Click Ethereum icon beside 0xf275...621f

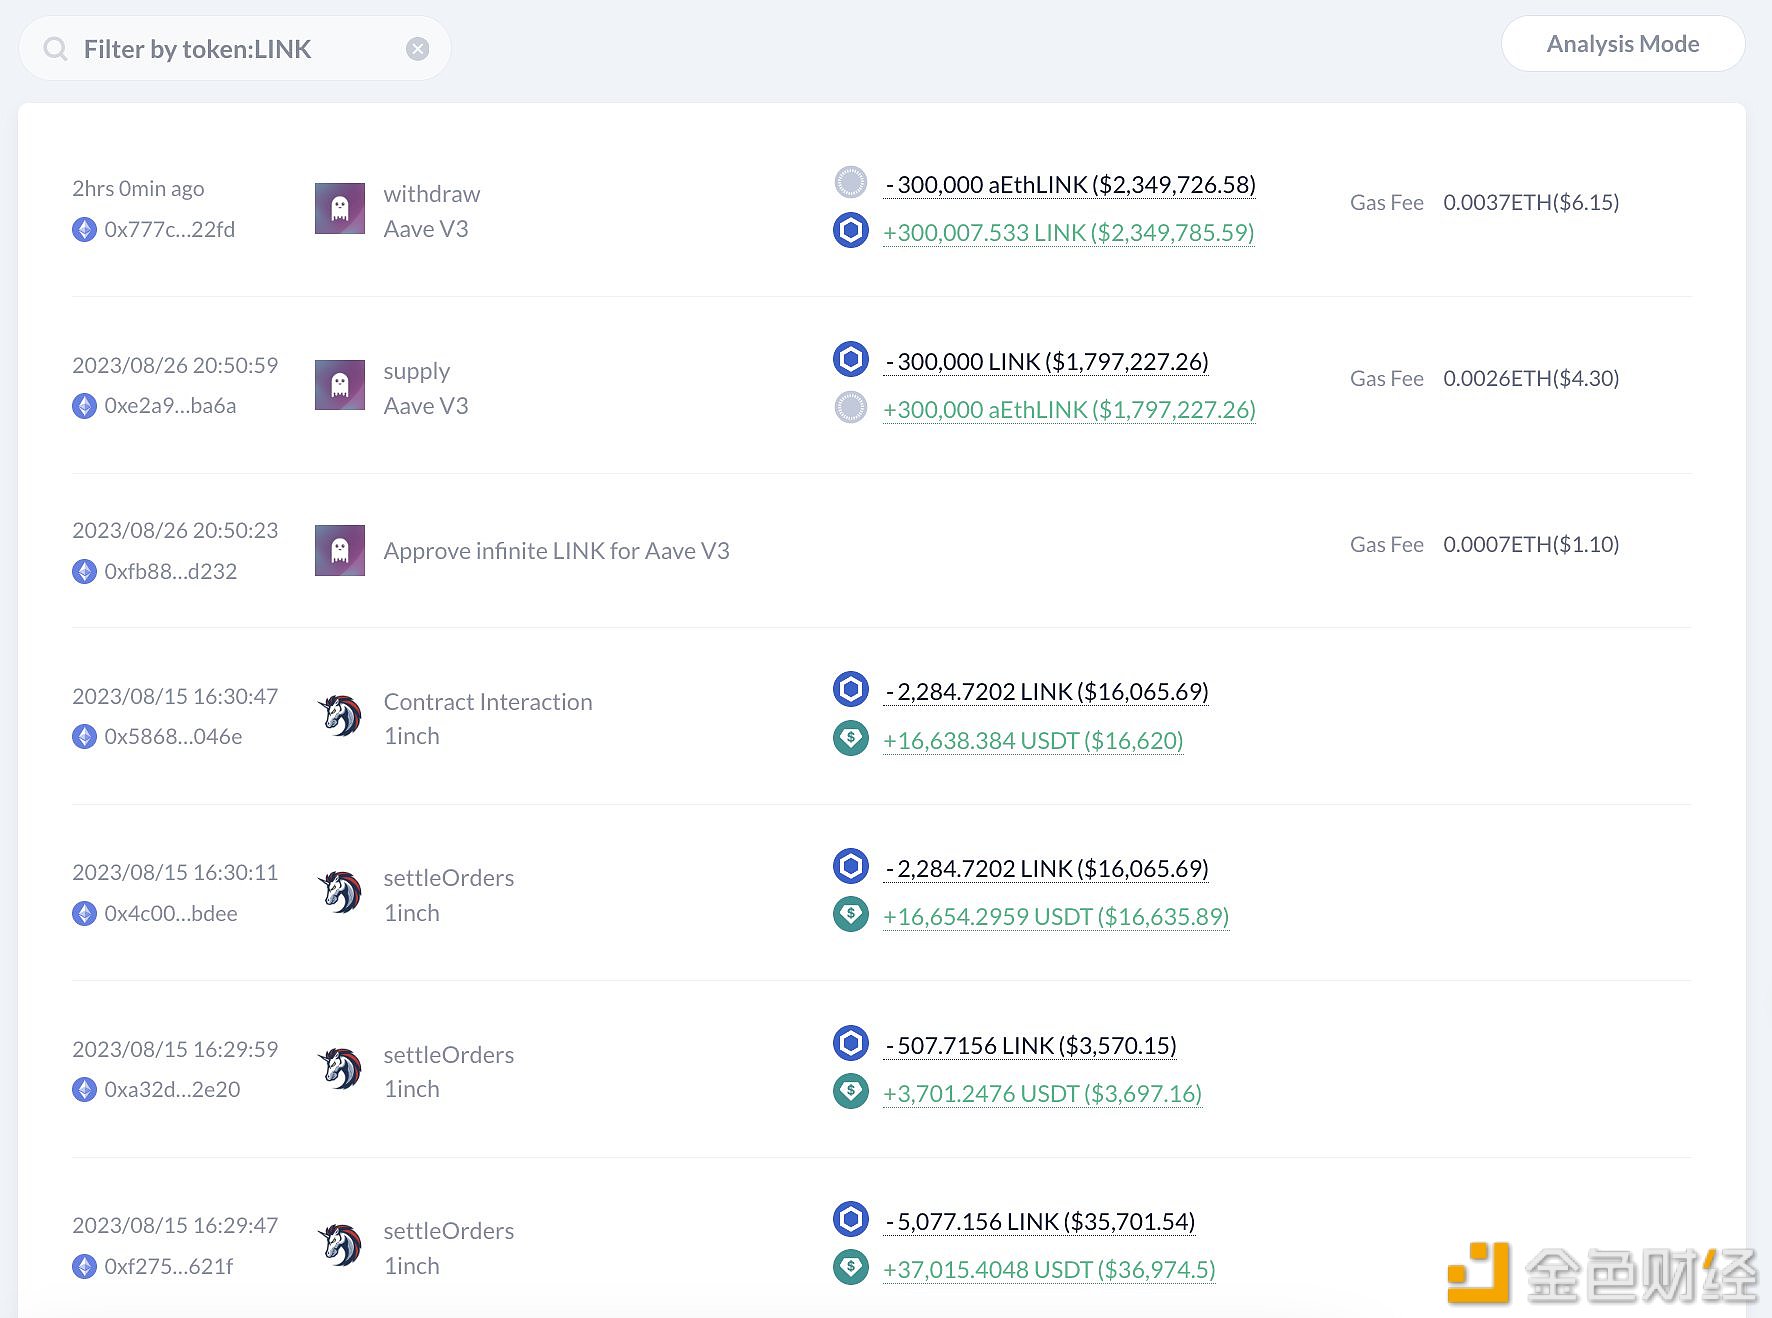[85, 1267]
